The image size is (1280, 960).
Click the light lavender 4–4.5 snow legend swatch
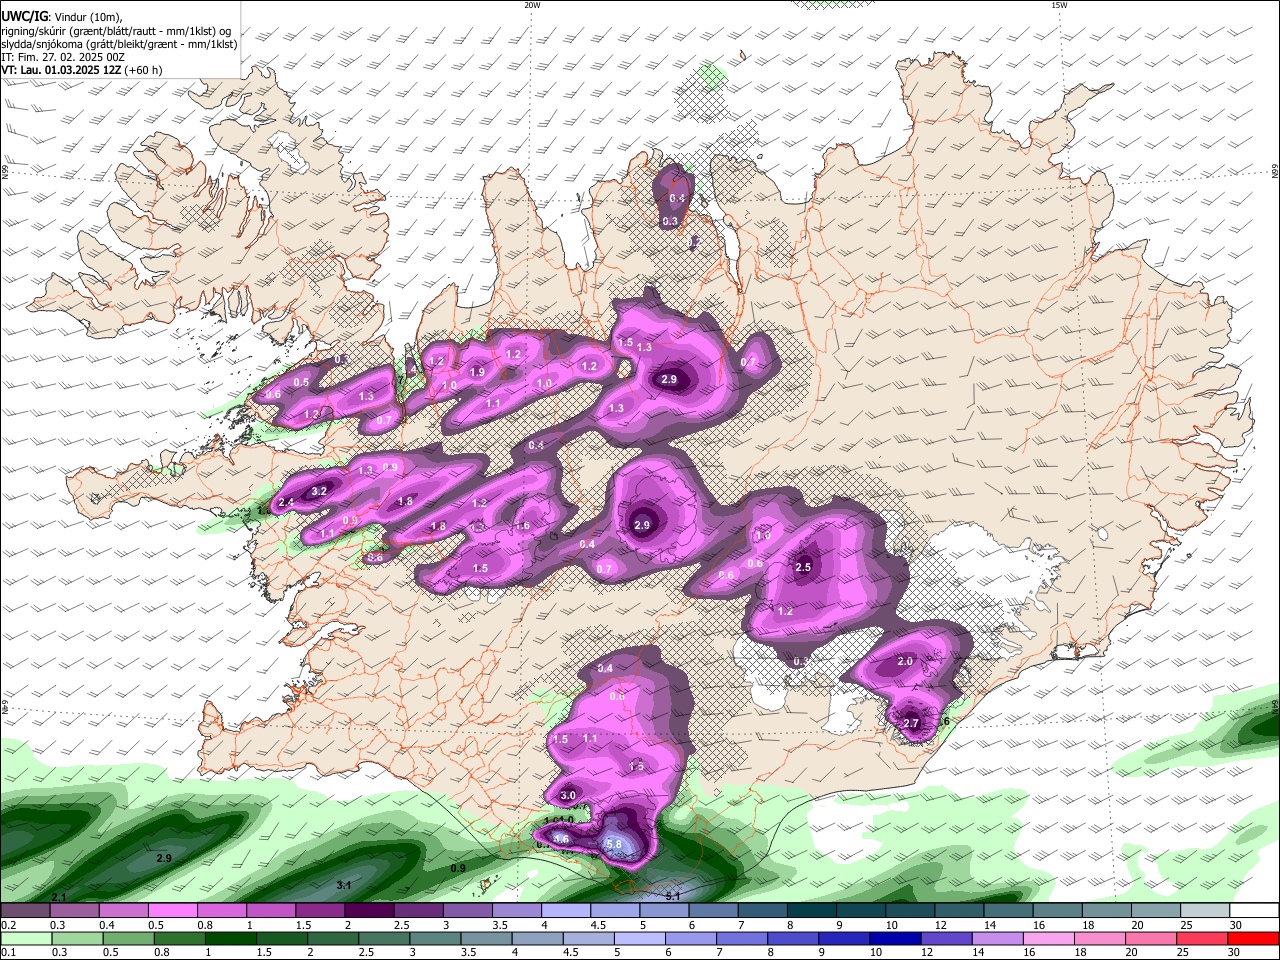tap(564, 911)
